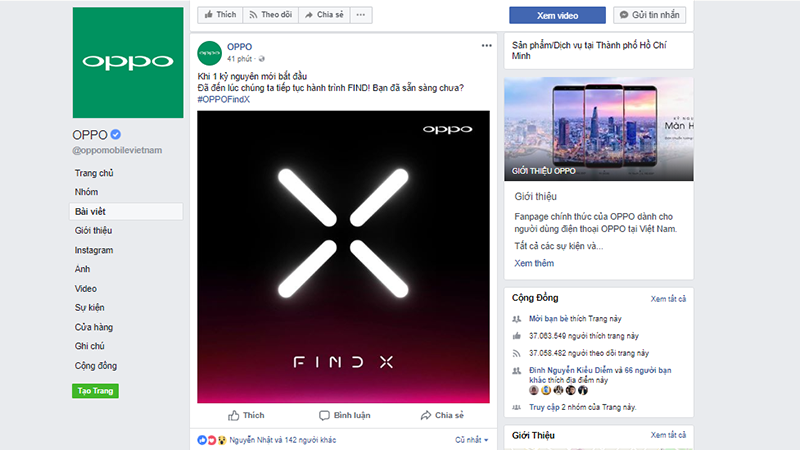The height and width of the screenshot is (450, 800).
Task: Open the Cũ nhất comment sort dropdown
Action: [x=472, y=440]
